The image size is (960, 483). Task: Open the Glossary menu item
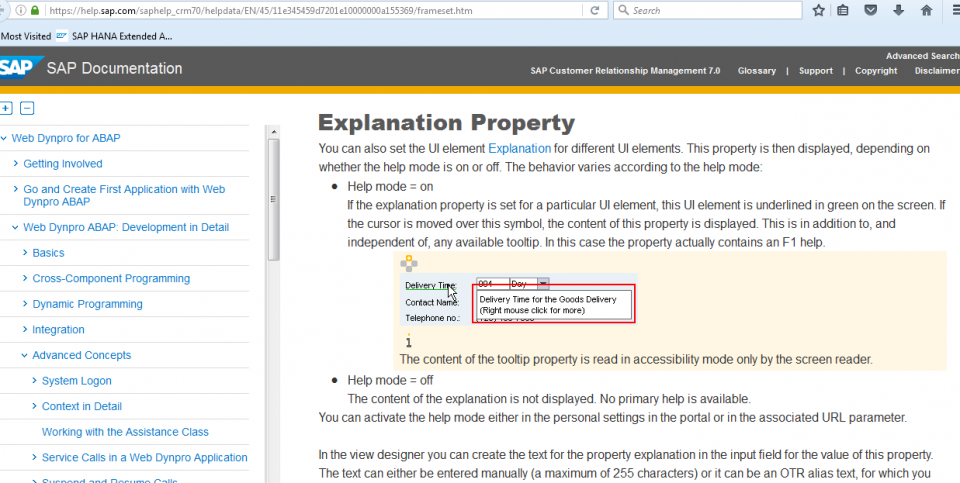pos(756,71)
